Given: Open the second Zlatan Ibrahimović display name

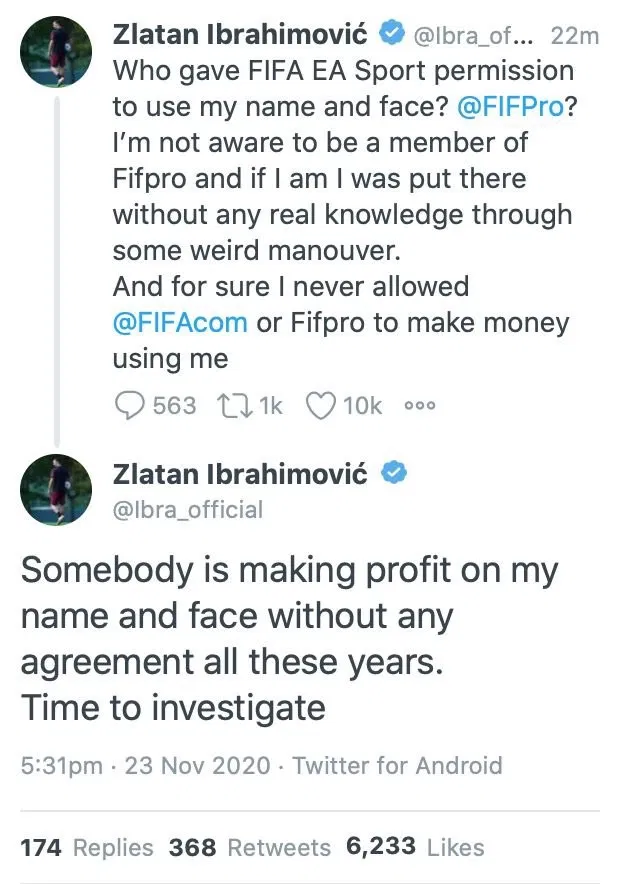Looking at the screenshot, I should click(240, 474).
